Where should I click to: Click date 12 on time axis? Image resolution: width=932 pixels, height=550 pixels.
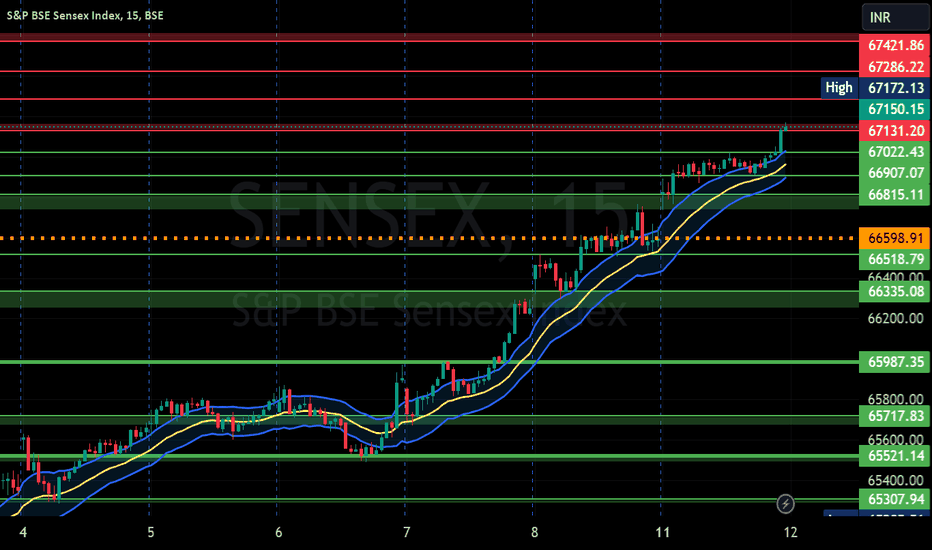click(790, 532)
